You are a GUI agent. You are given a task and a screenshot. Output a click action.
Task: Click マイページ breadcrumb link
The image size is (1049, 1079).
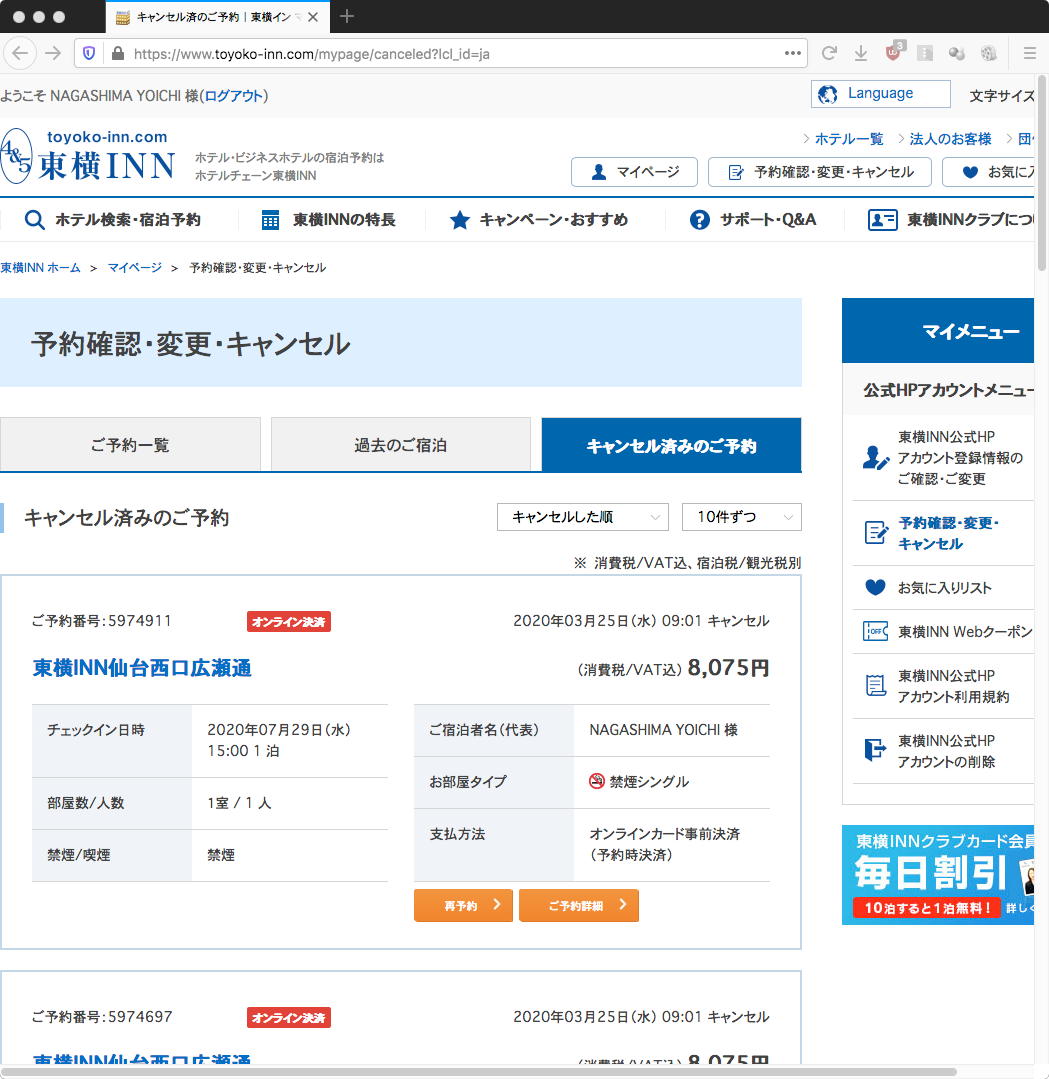[135, 268]
